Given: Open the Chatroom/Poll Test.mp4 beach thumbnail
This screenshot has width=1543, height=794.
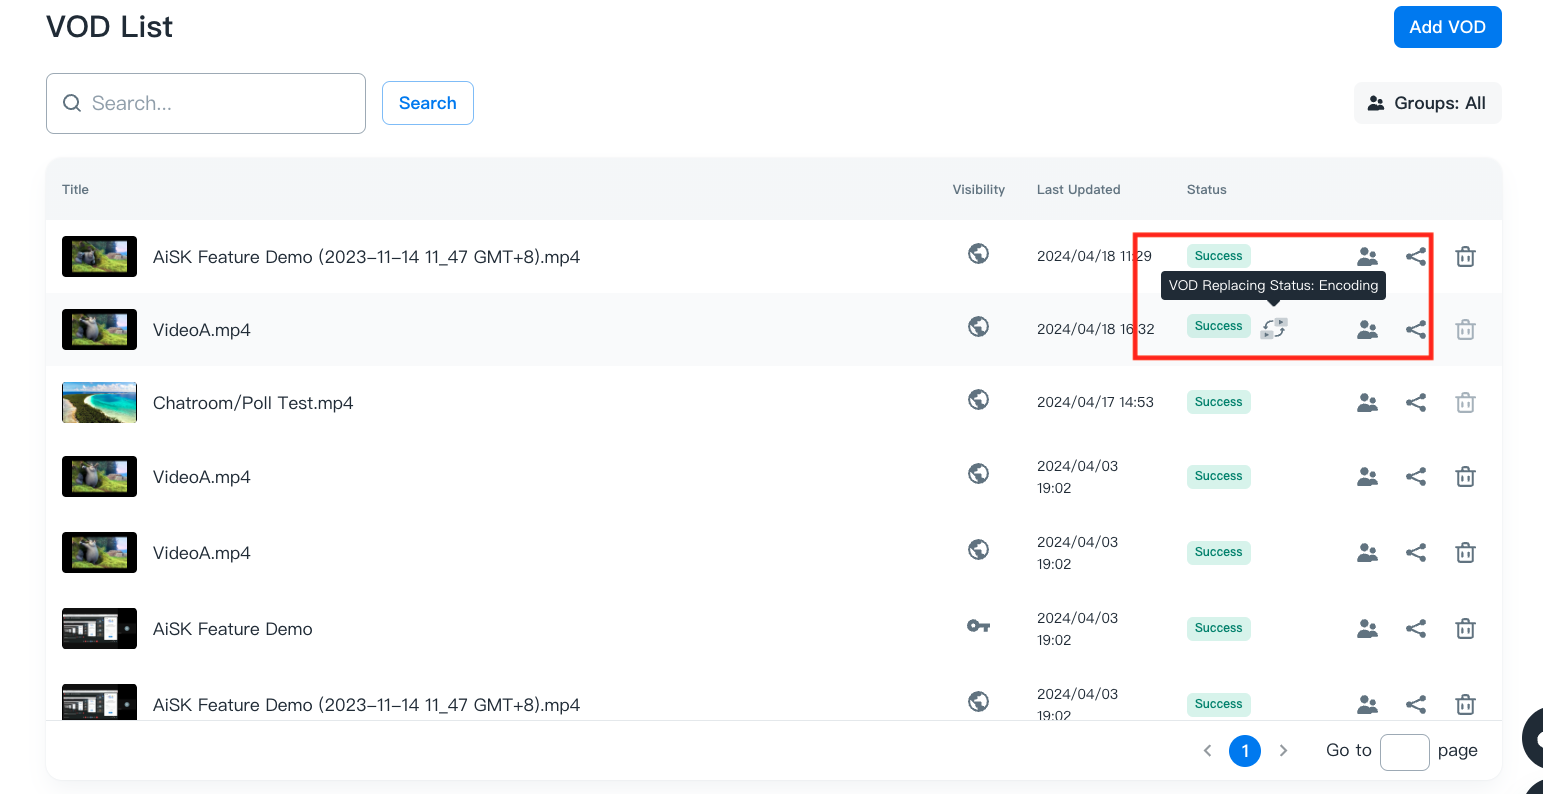Looking at the screenshot, I should click(99, 403).
